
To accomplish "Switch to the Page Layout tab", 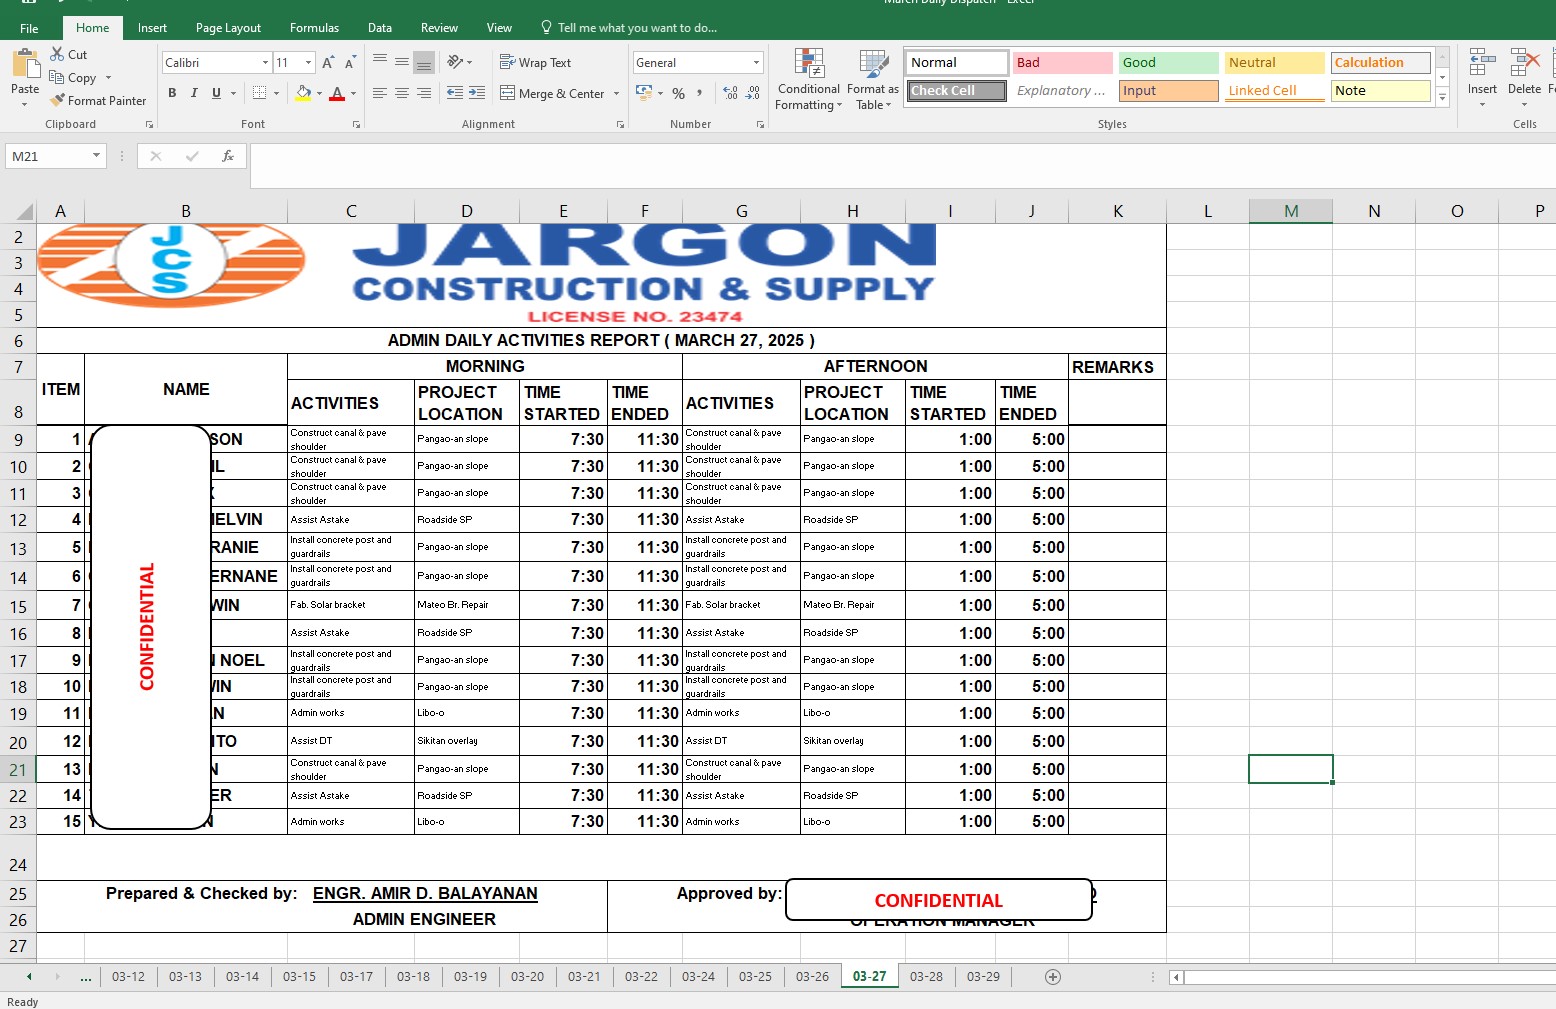I will coord(228,28).
